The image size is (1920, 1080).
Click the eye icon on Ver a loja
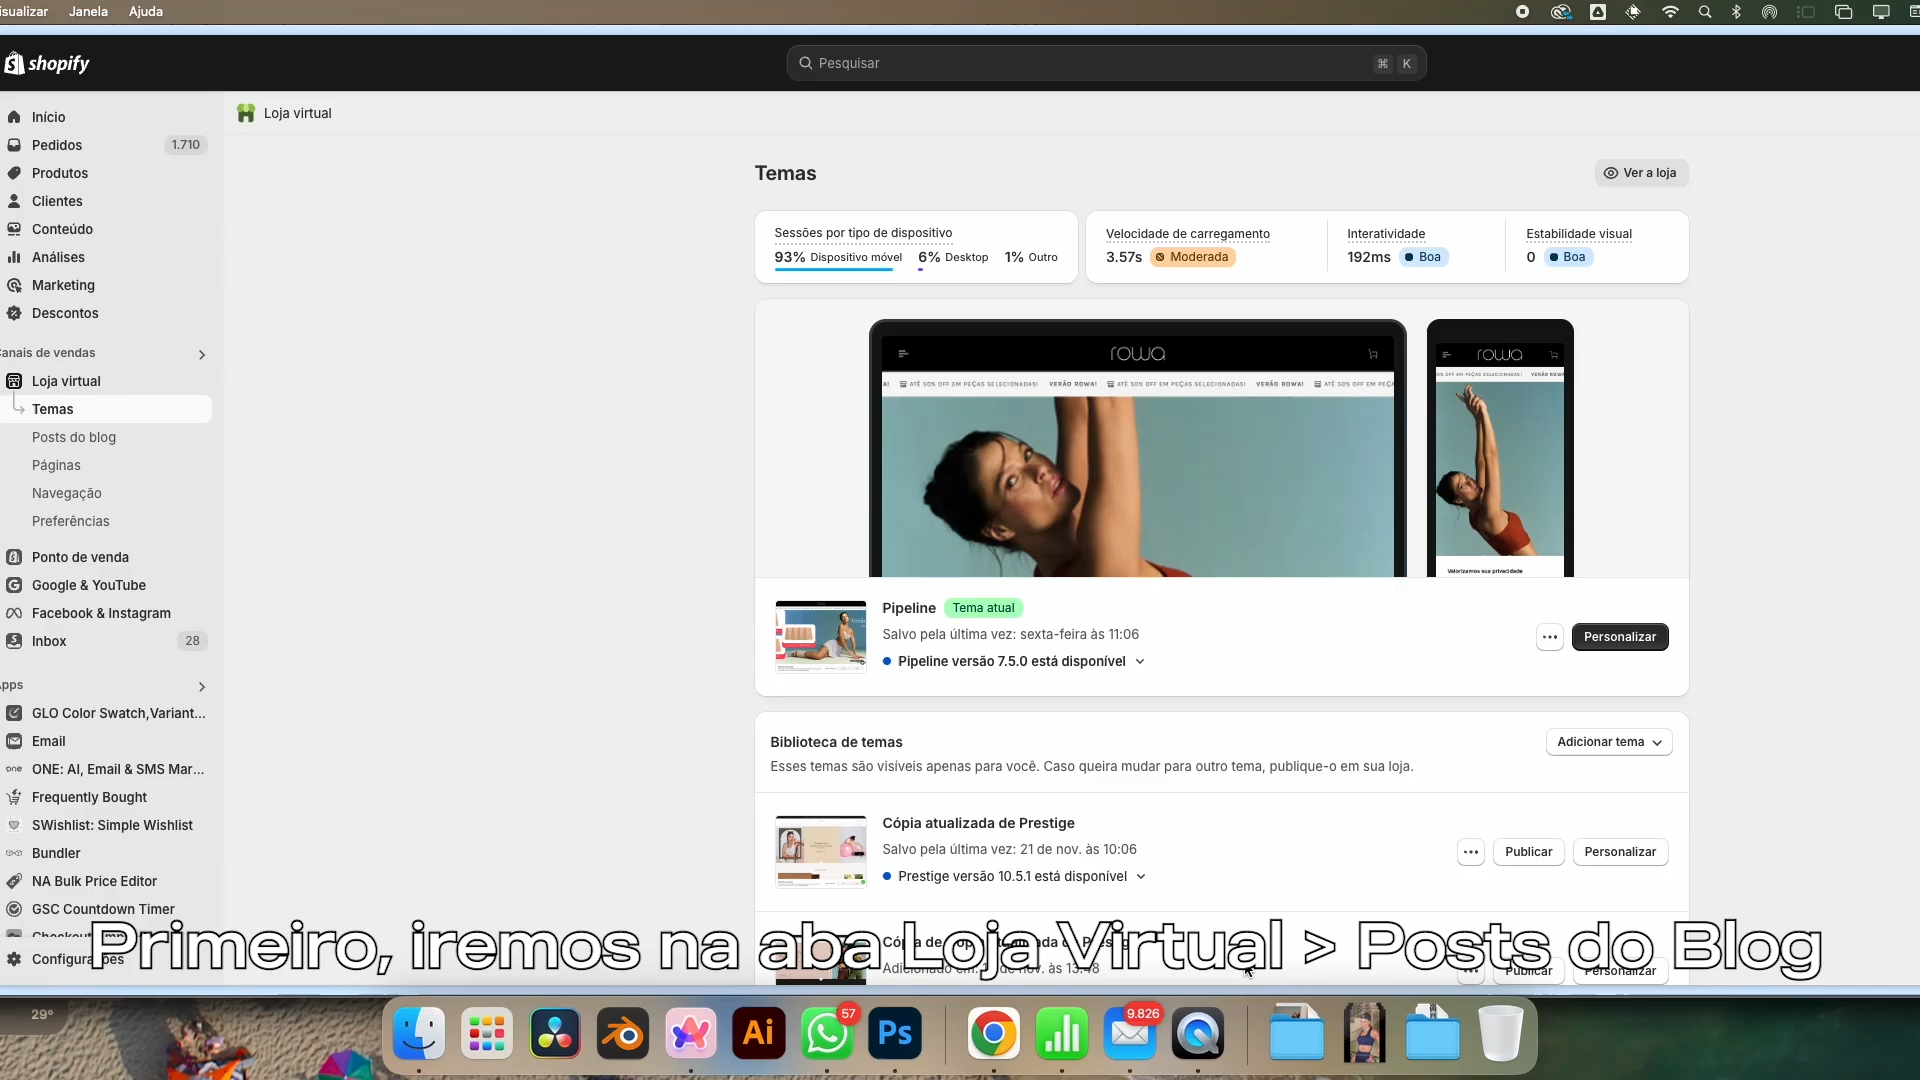(x=1610, y=173)
